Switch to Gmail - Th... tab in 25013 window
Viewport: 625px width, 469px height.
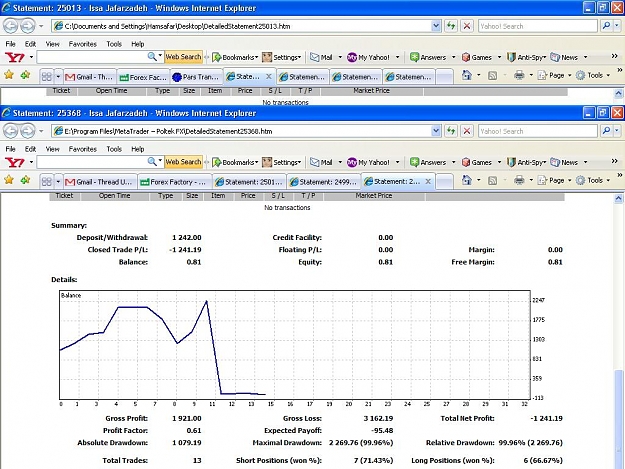(x=90, y=77)
